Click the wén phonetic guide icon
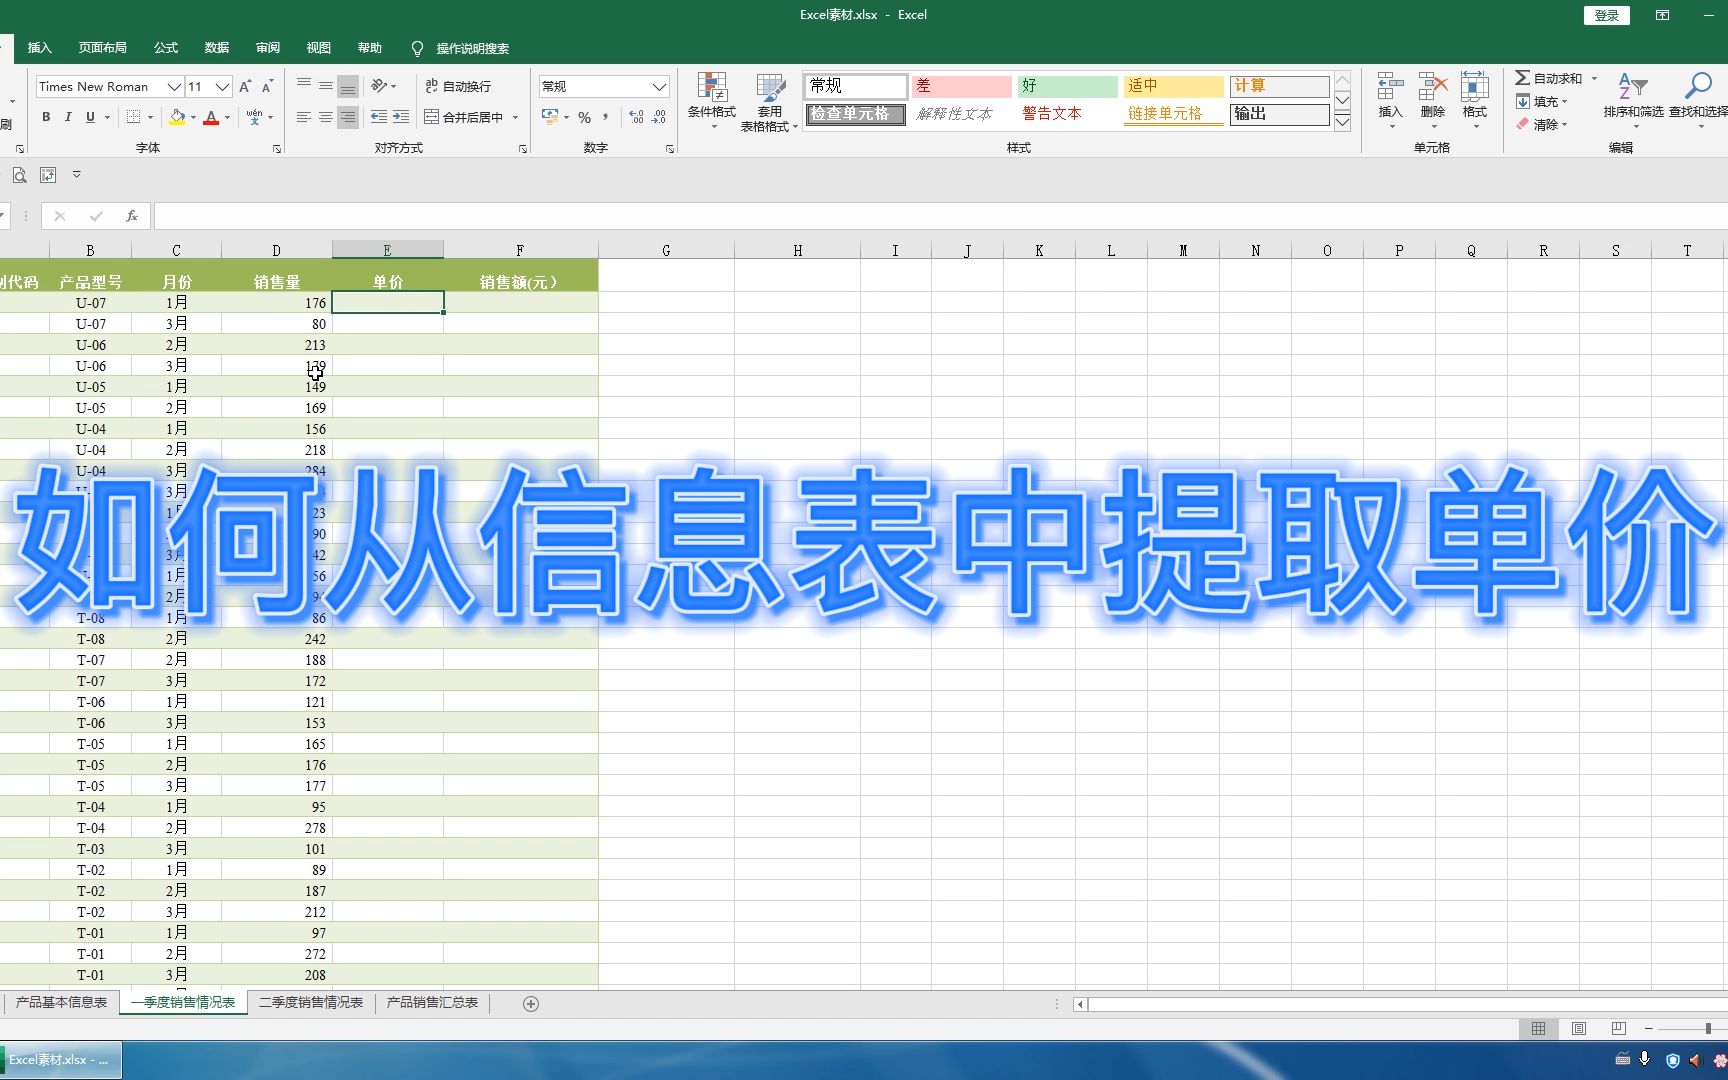The image size is (1728, 1080). pyautogui.click(x=255, y=117)
